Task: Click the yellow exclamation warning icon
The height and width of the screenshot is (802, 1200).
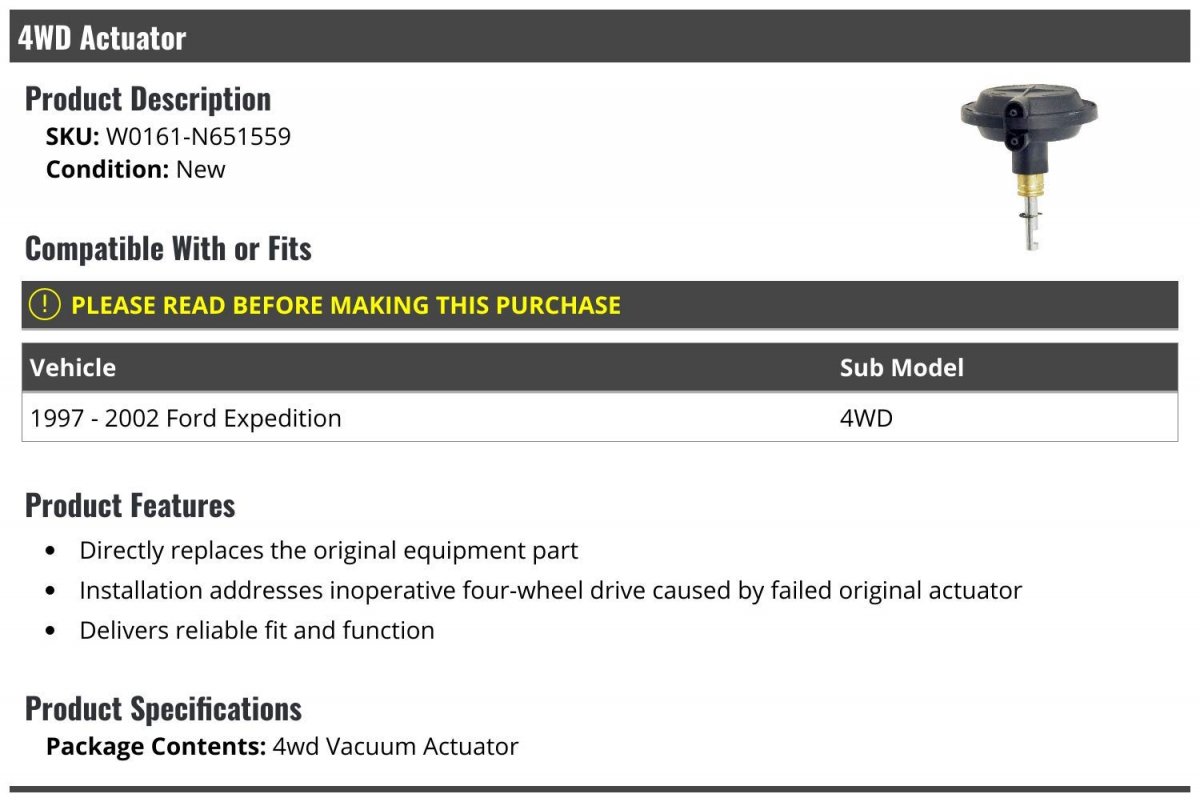Action: point(44,305)
